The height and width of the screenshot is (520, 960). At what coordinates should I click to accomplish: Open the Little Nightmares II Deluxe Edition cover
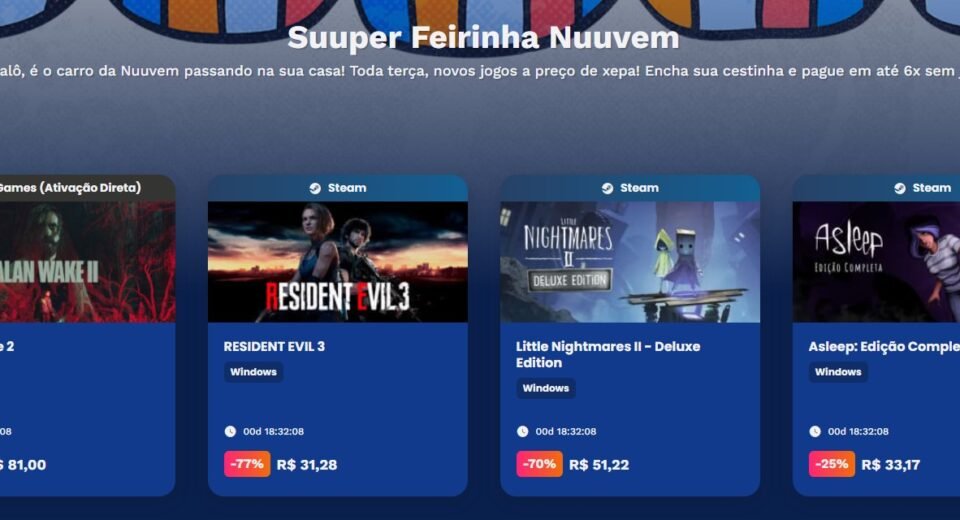point(630,262)
